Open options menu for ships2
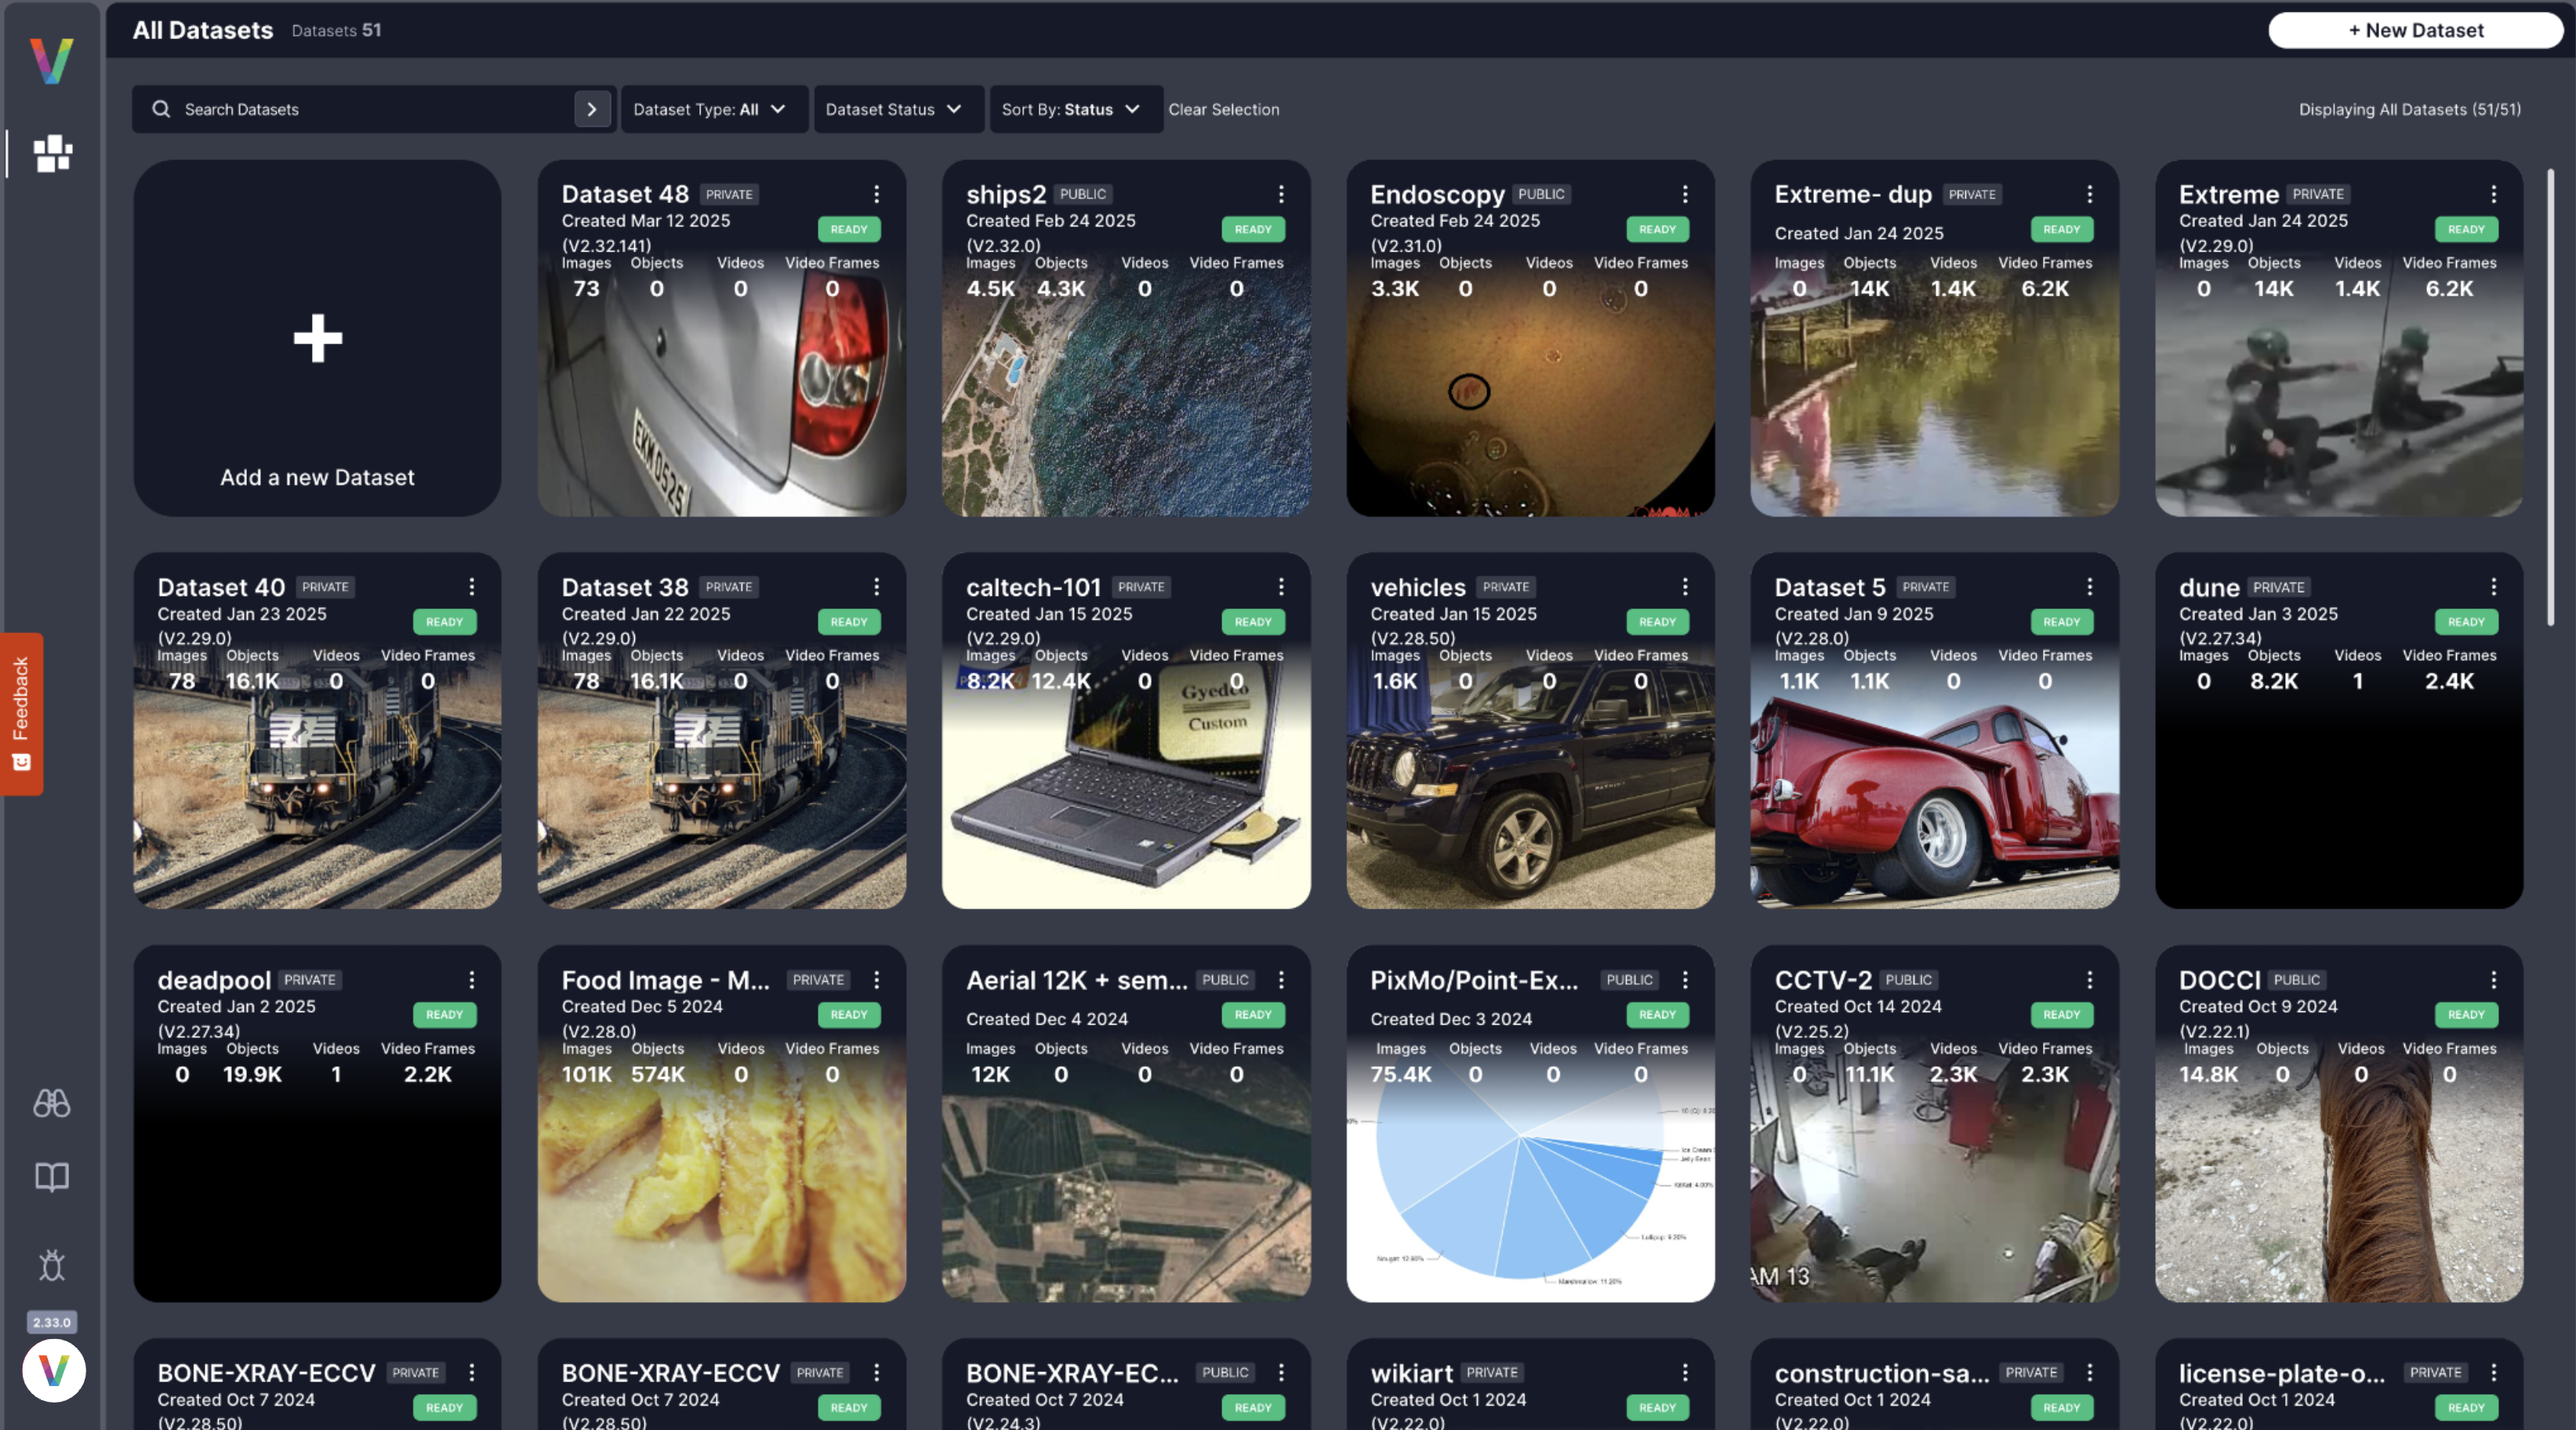Image resolution: width=2576 pixels, height=1430 pixels. [x=1280, y=194]
